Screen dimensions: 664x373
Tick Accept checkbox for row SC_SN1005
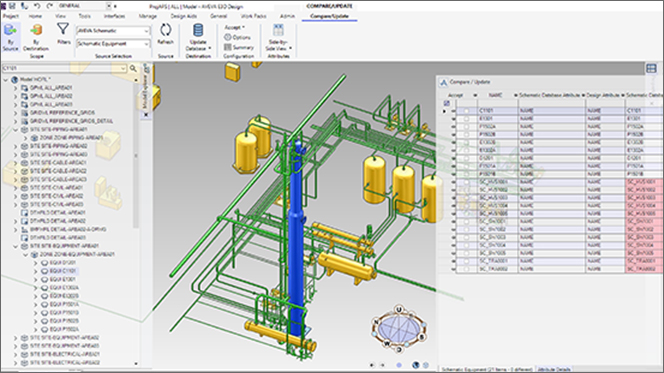(x=466, y=253)
